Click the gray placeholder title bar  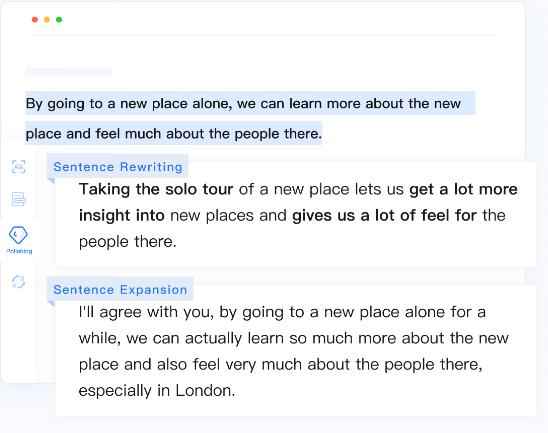(68, 72)
